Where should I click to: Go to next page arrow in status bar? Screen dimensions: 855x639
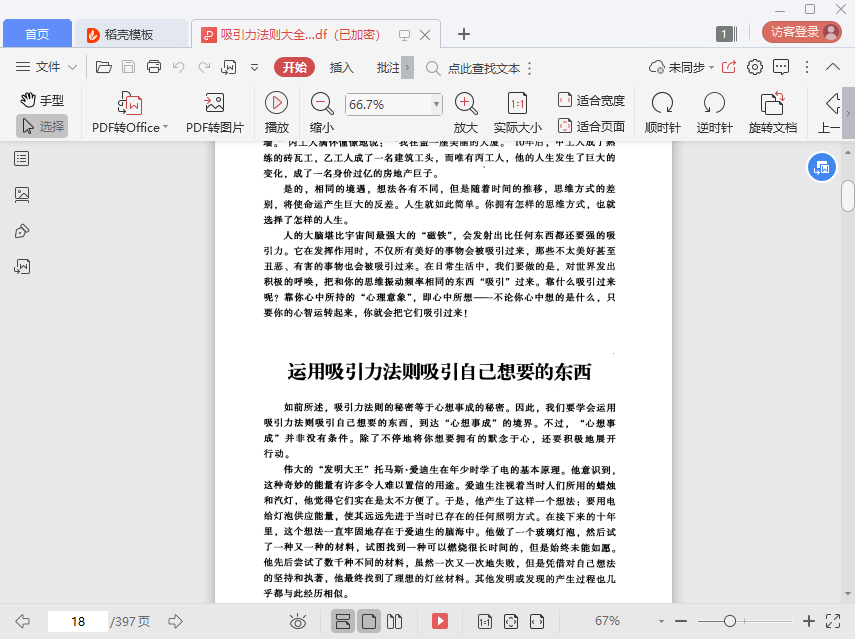tap(175, 621)
